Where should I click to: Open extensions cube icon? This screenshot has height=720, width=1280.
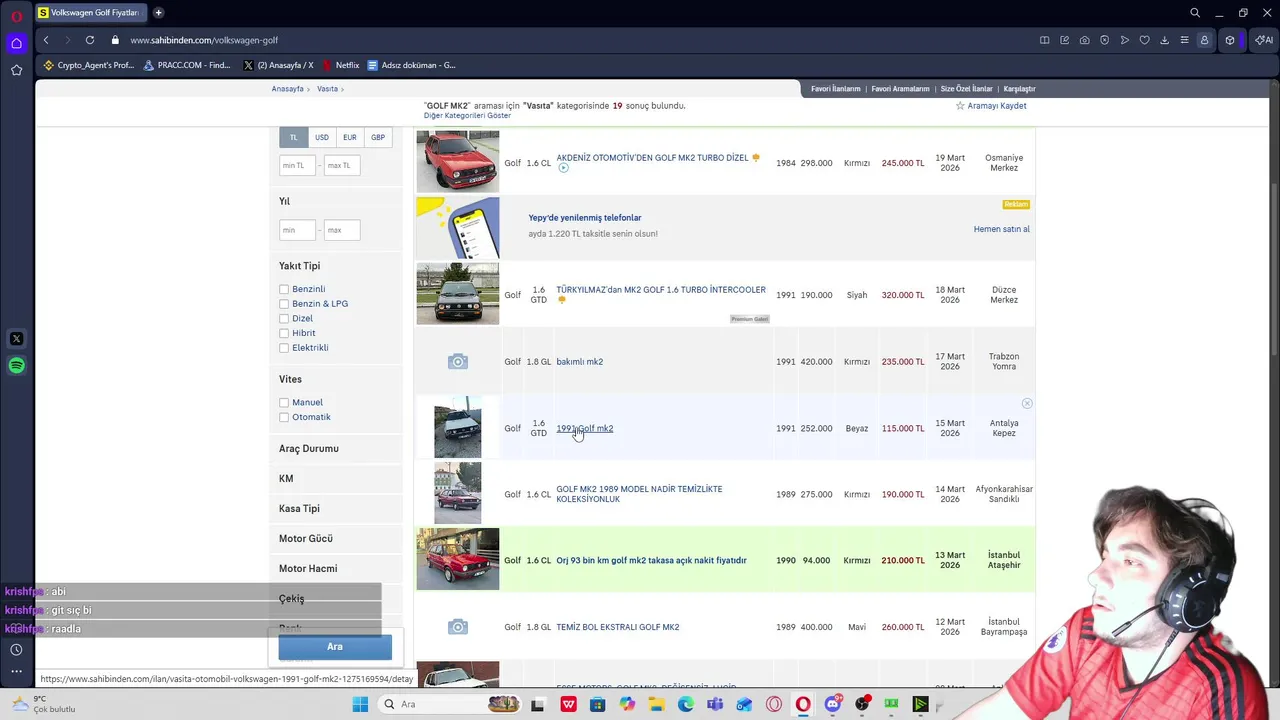point(1230,40)
